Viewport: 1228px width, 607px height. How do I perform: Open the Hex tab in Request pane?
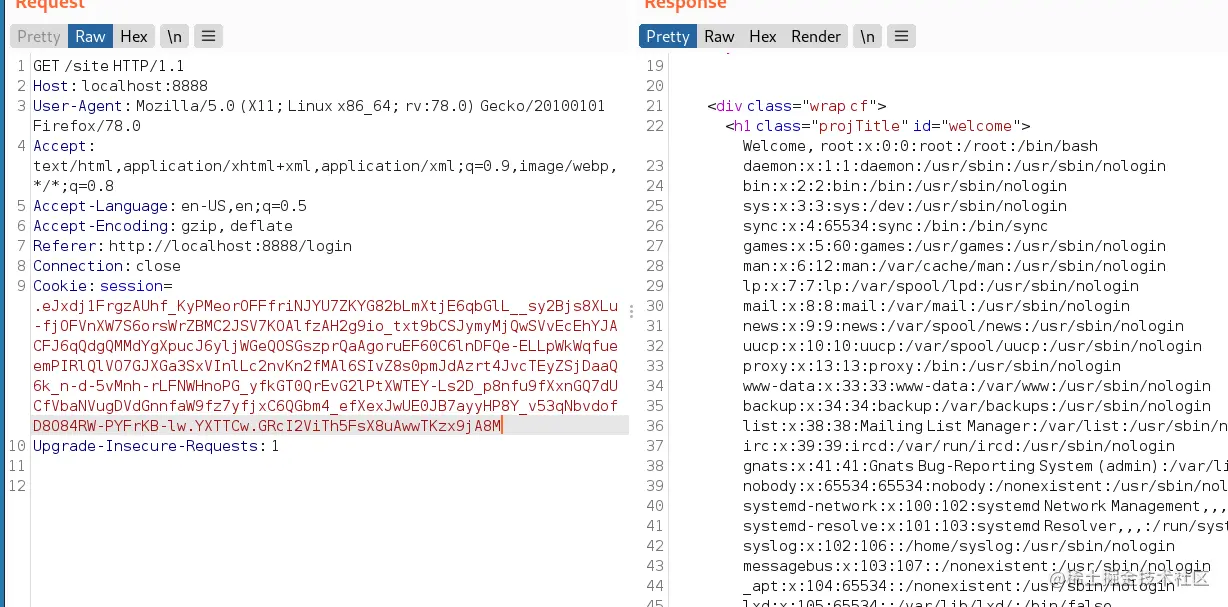134,37
